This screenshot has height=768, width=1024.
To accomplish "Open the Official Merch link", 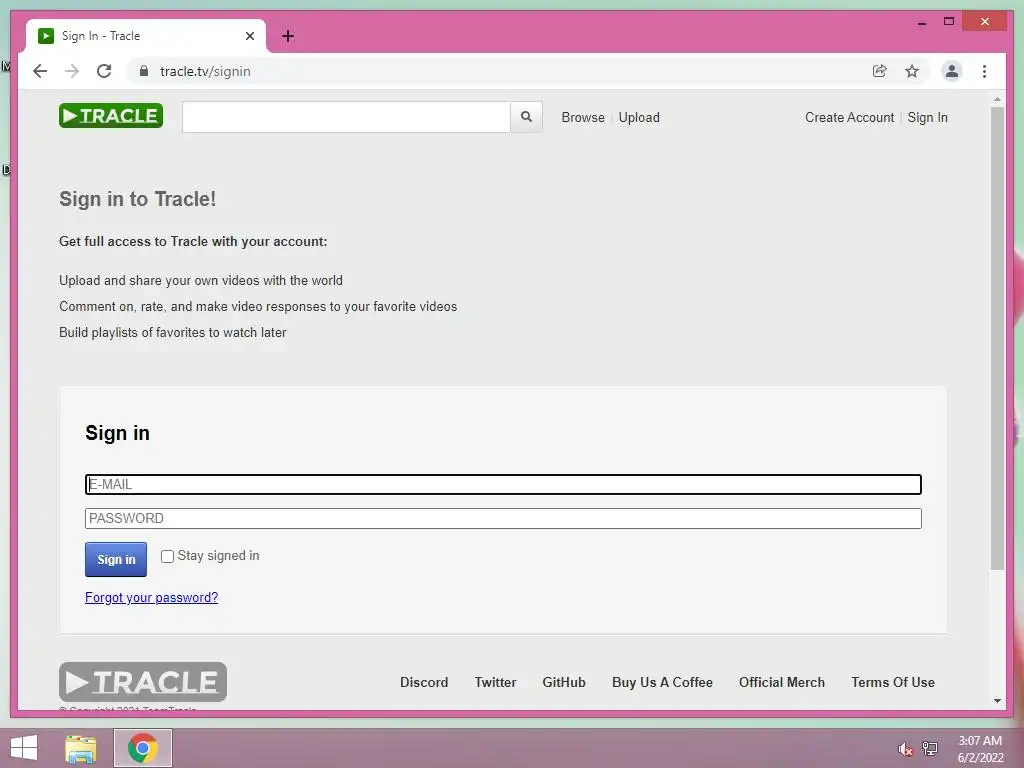I will point(782,682).
